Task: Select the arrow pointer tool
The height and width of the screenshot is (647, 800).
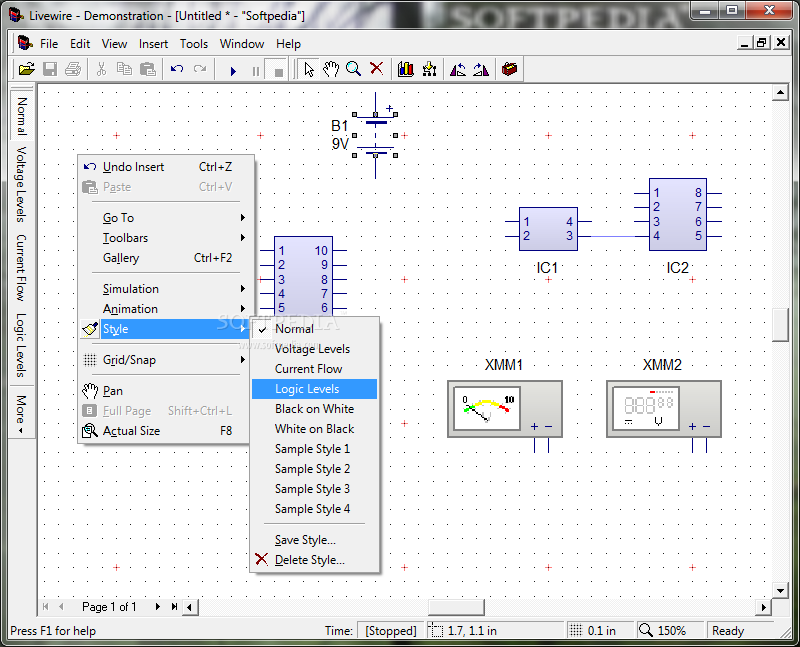Action: click(309, 69)
